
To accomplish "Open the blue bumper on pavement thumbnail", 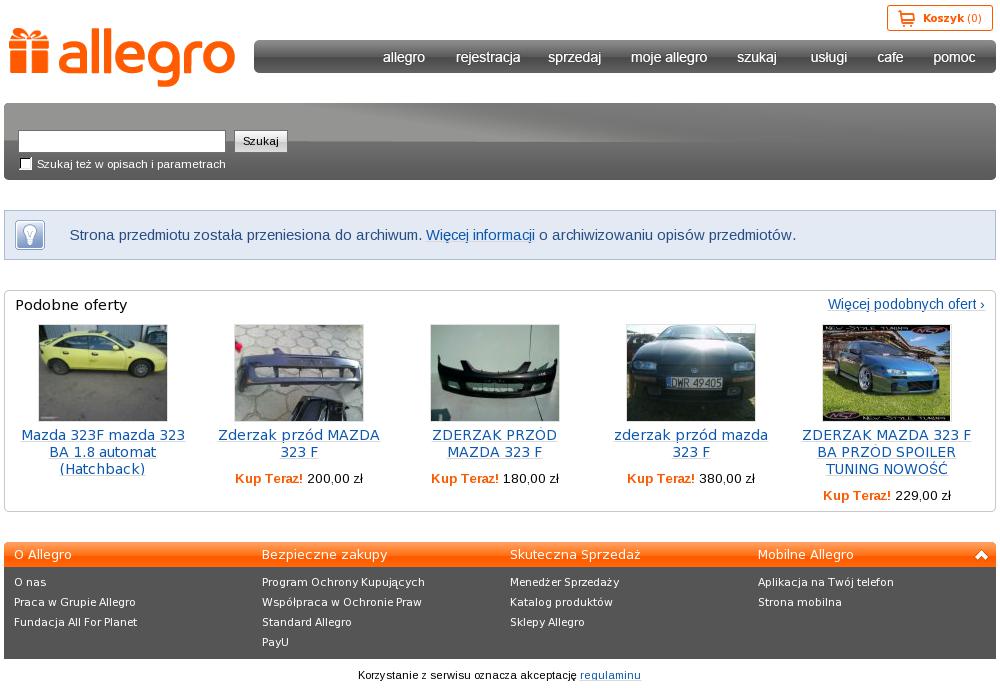I will pyautogui.click(x=299, y=373).
